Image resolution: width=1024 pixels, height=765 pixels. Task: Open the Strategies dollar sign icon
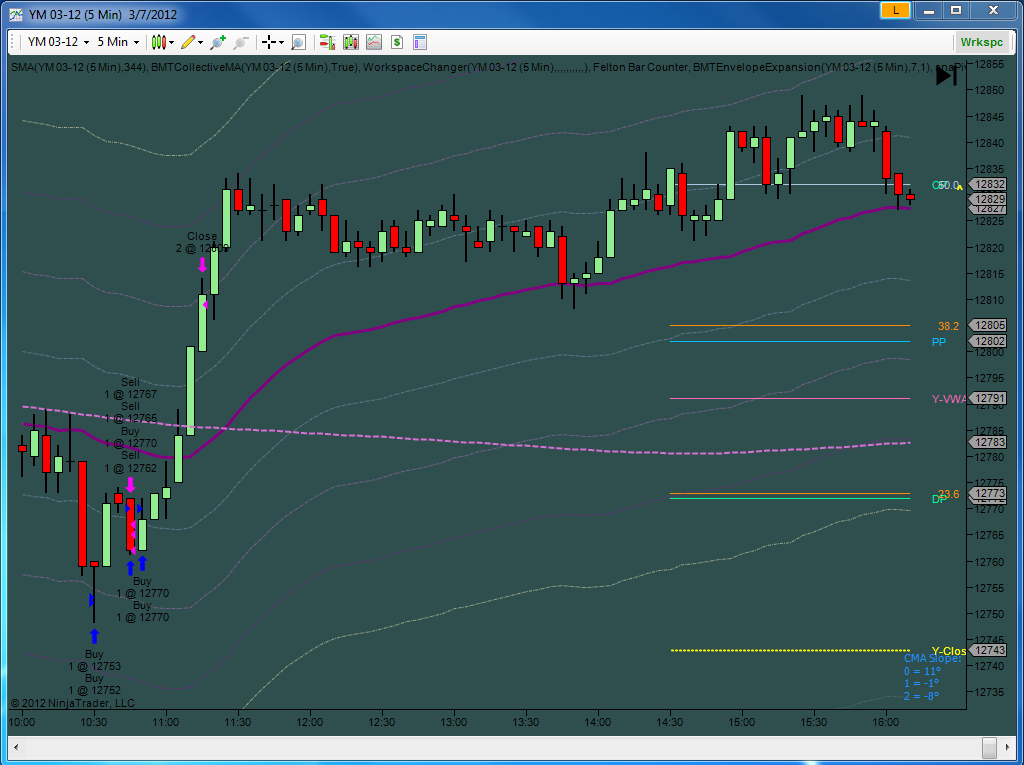pos(396,42)
